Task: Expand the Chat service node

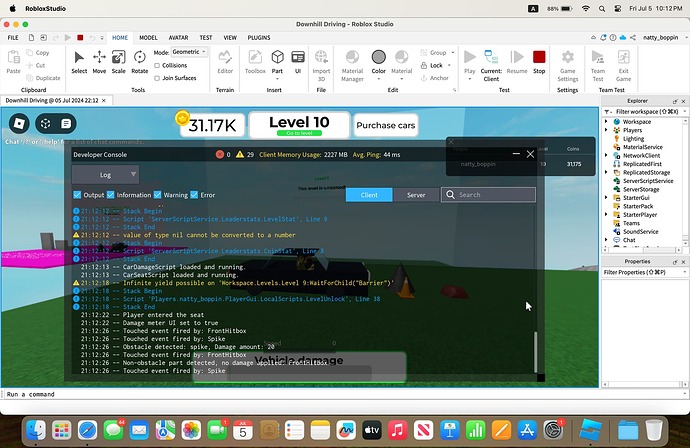Action: (606, 240)
